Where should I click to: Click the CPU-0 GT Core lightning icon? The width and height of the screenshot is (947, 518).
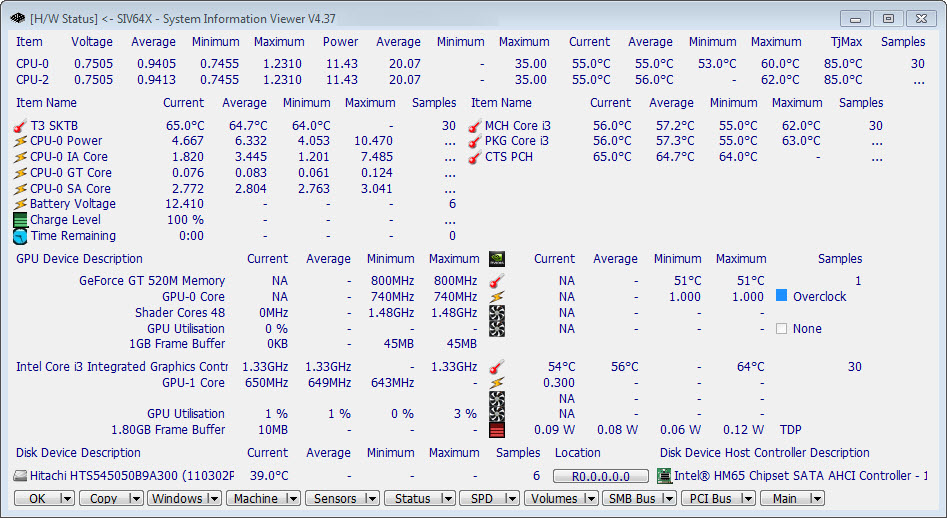pyautogui.click(x=20, y=173)
